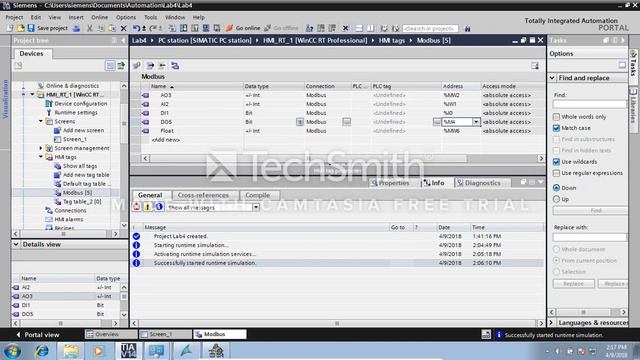Open the Online menu

pos(99,17)
